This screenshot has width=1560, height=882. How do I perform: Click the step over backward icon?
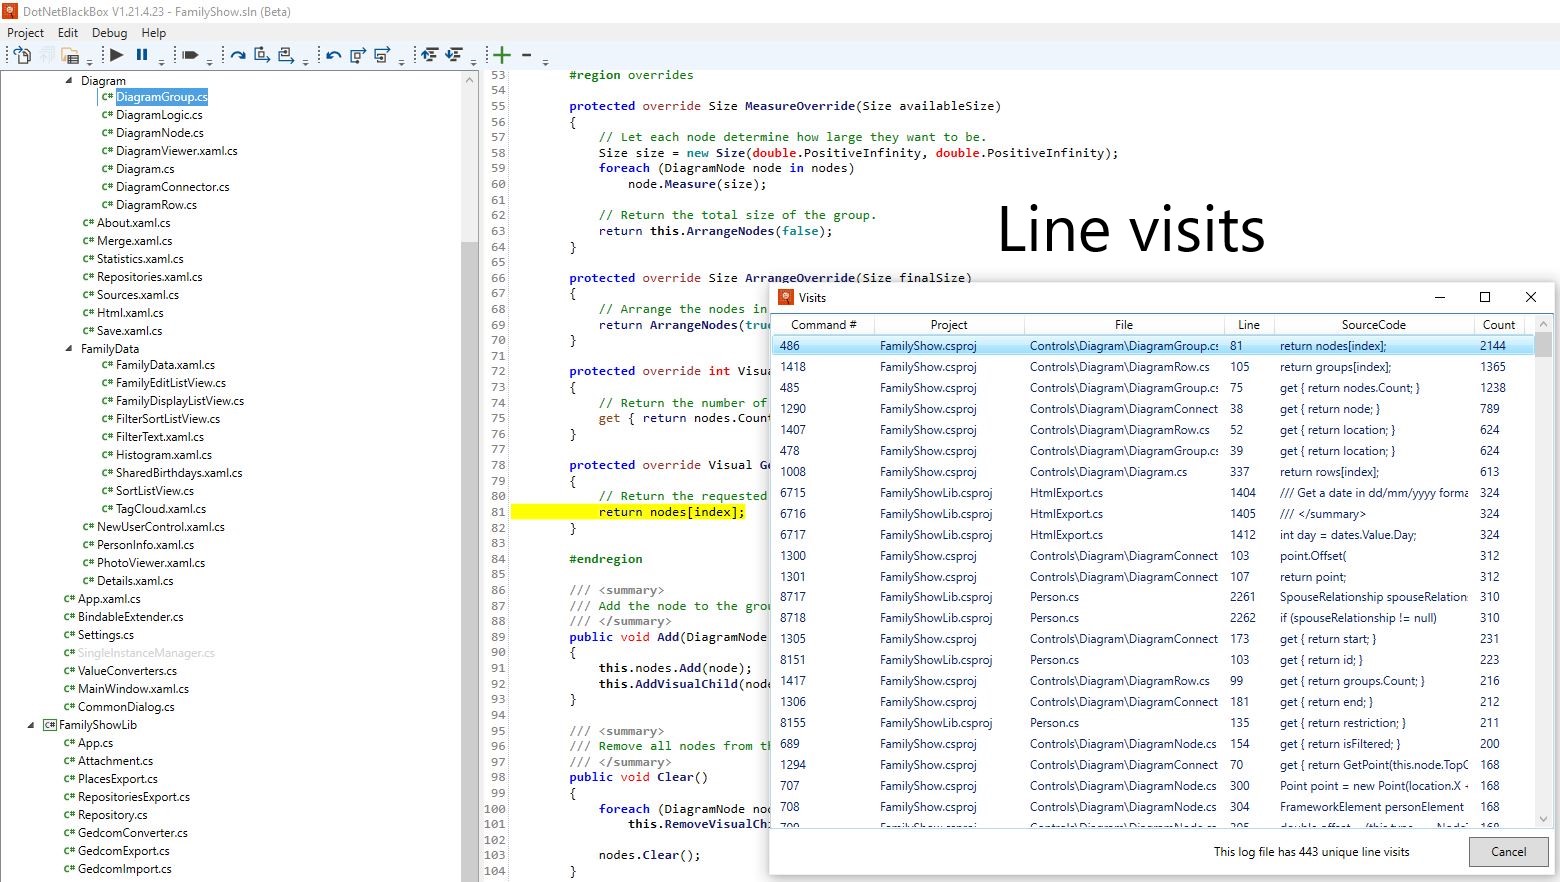pyautogui.click(x=382, y=55)
